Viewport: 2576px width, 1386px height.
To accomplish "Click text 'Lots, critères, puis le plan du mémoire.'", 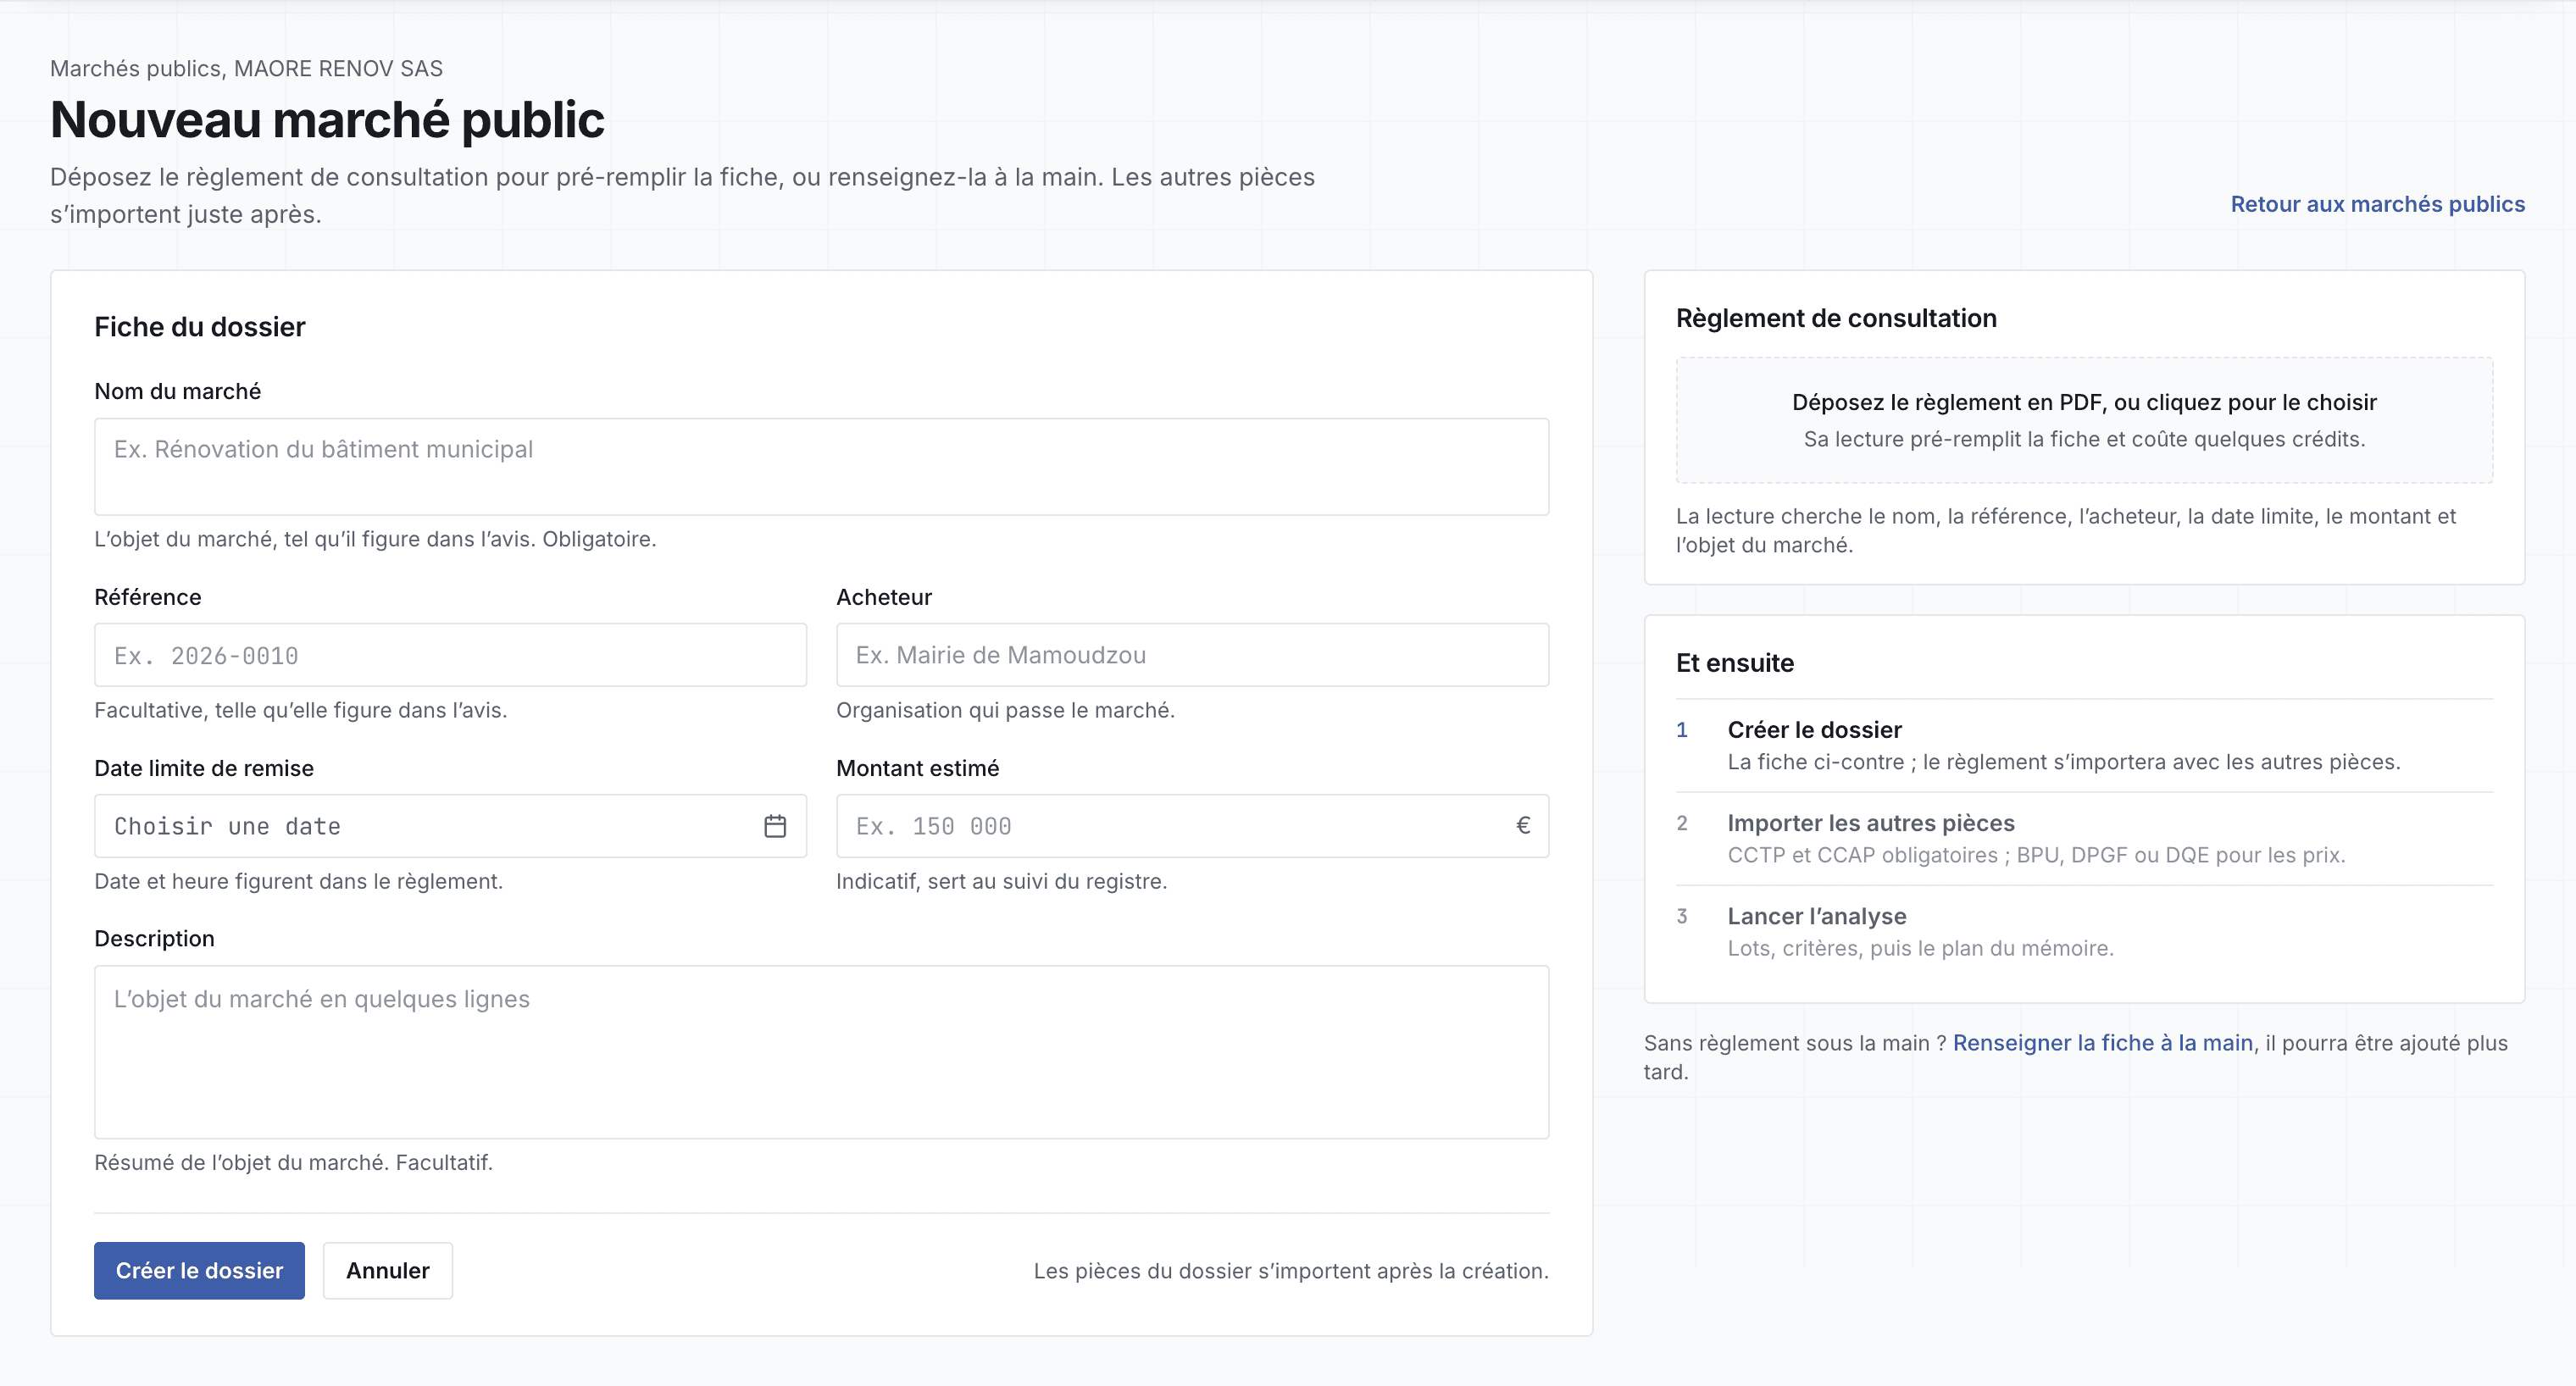I will click(1920, 948).
